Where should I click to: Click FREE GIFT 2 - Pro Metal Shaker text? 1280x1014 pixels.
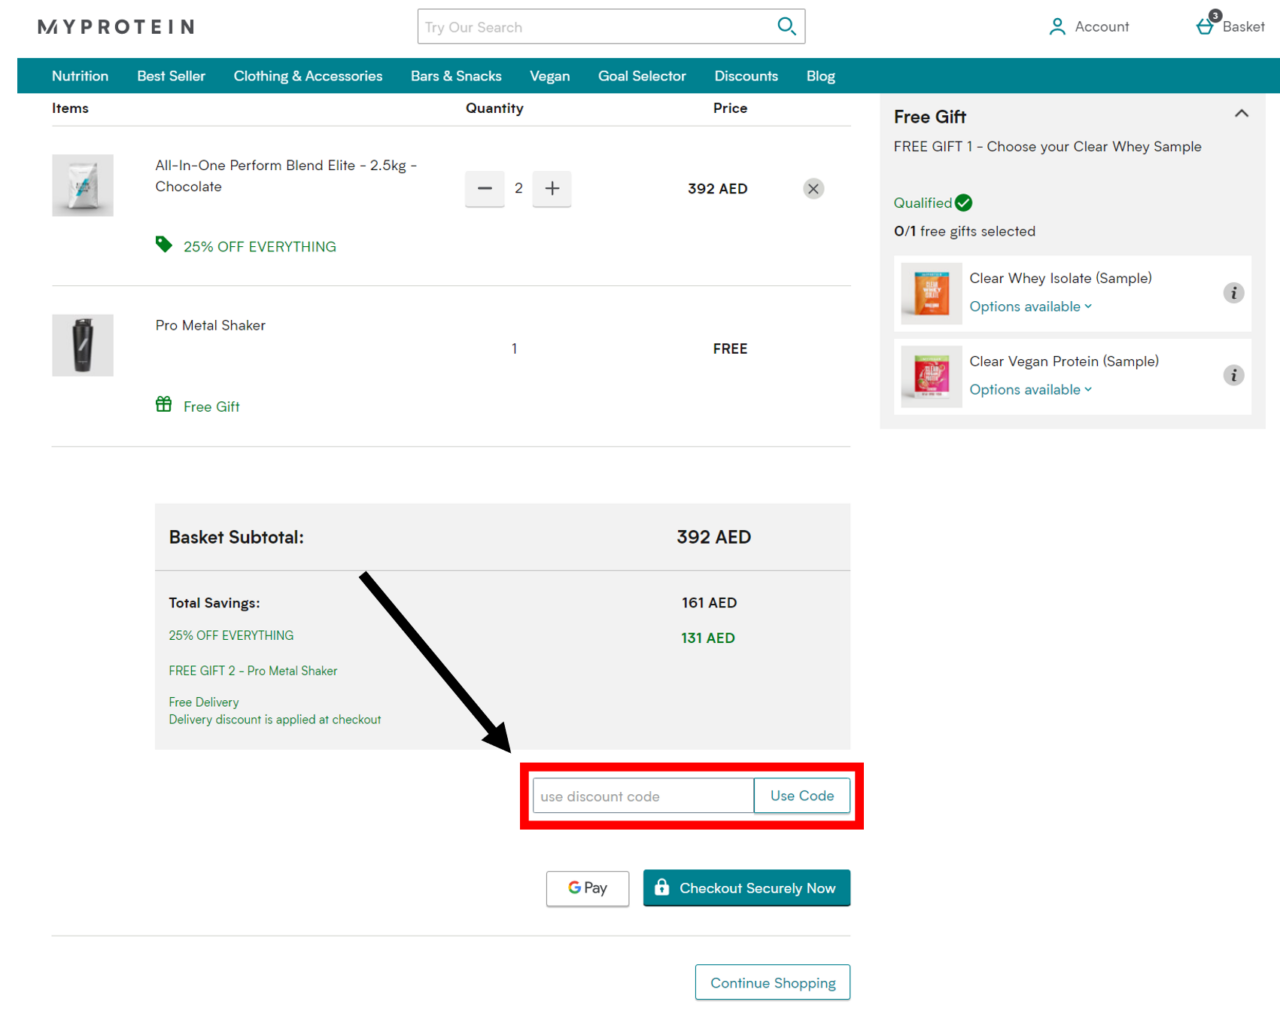(253, 671)
